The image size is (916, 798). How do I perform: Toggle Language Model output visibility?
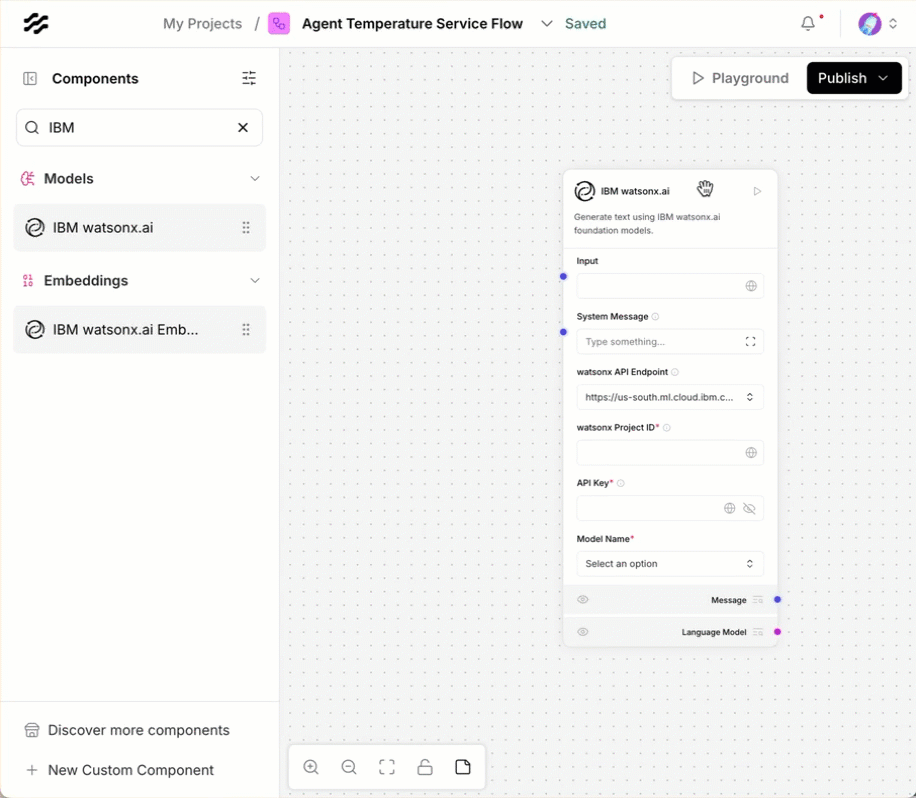[583, 632]
